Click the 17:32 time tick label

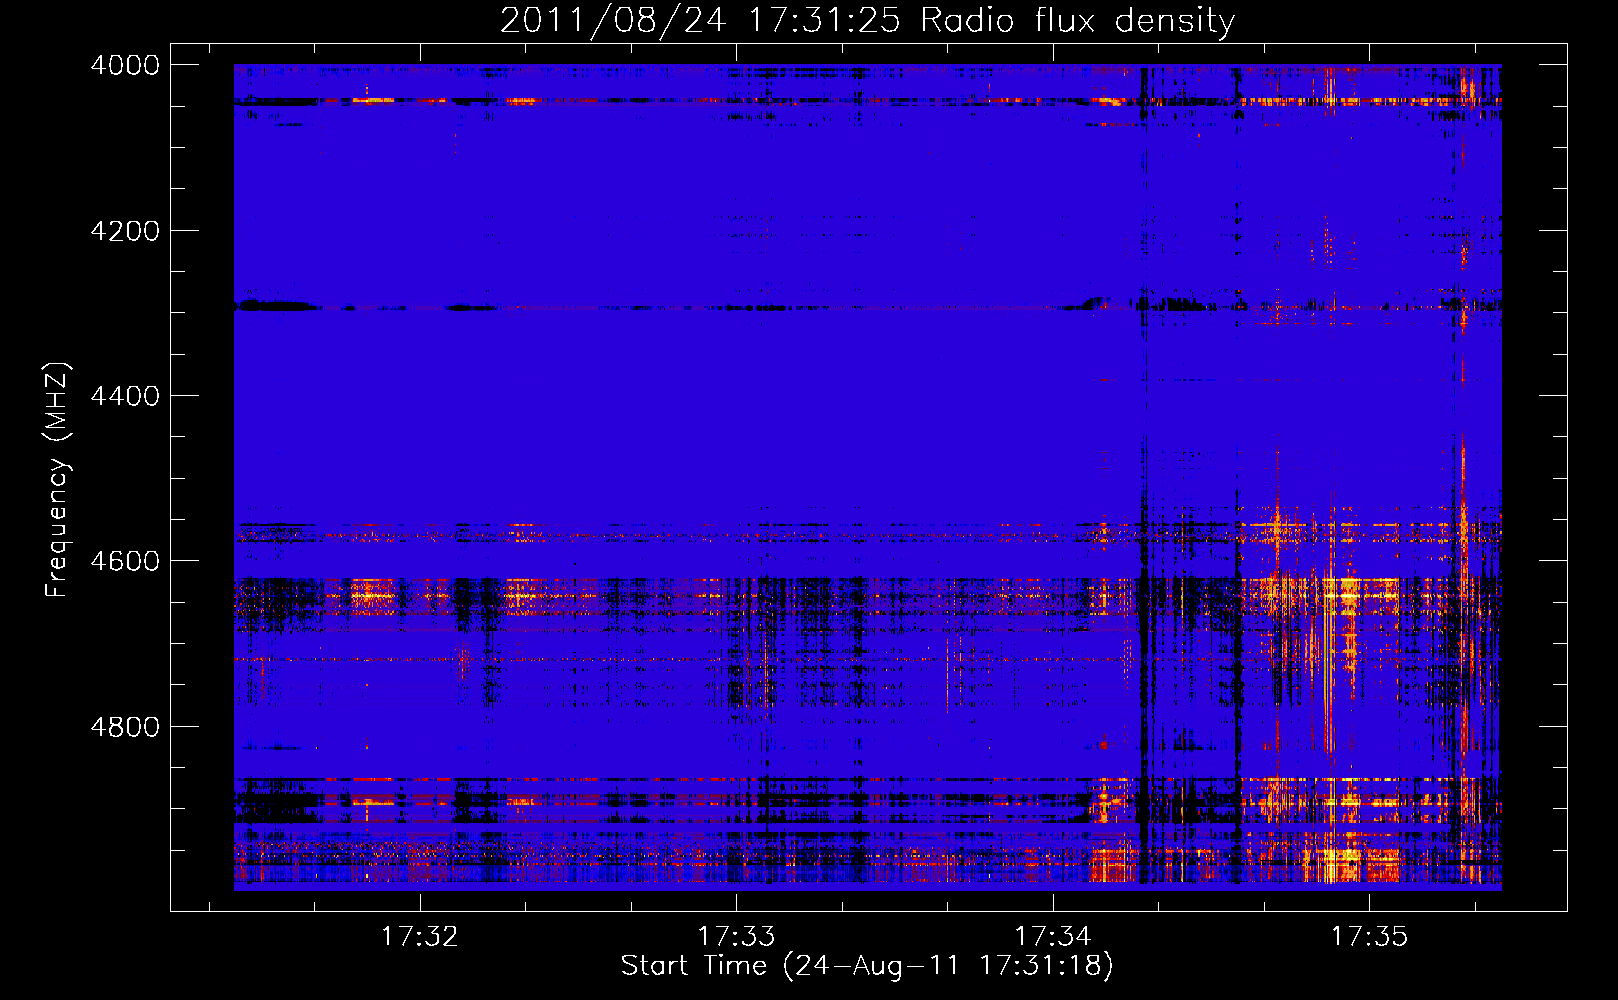pos(420,937)
